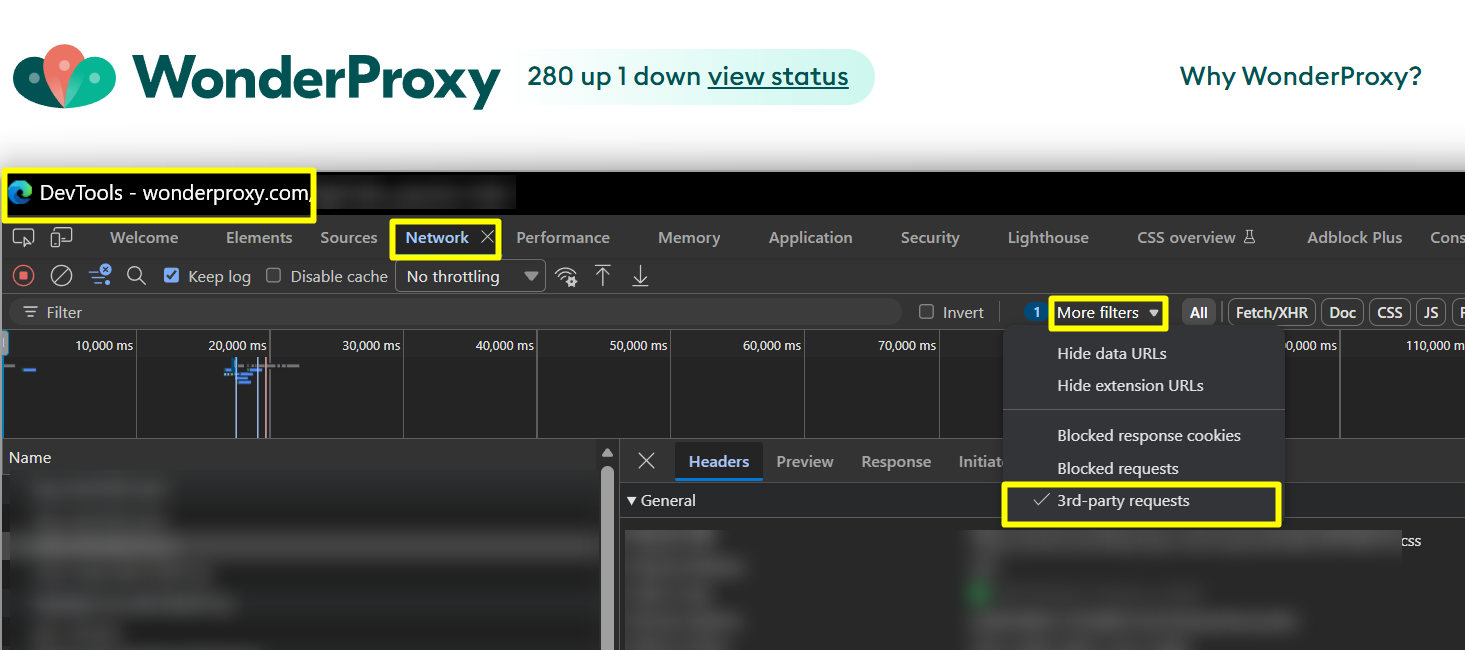The width and height of the screenshot is (1465, 650).
Task: Click the Import HAR upload icon
Action: (x=603, y=276)
